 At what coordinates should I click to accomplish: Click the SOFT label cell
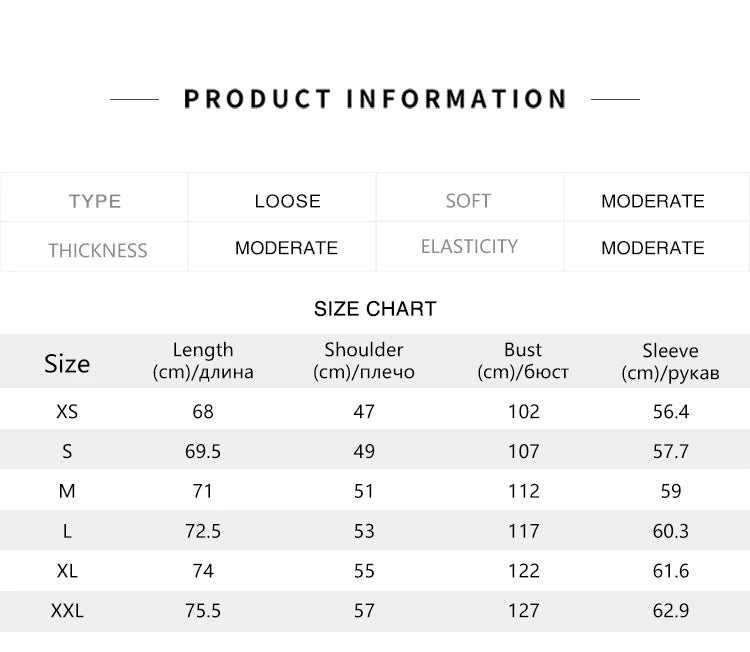pos(468,201)
